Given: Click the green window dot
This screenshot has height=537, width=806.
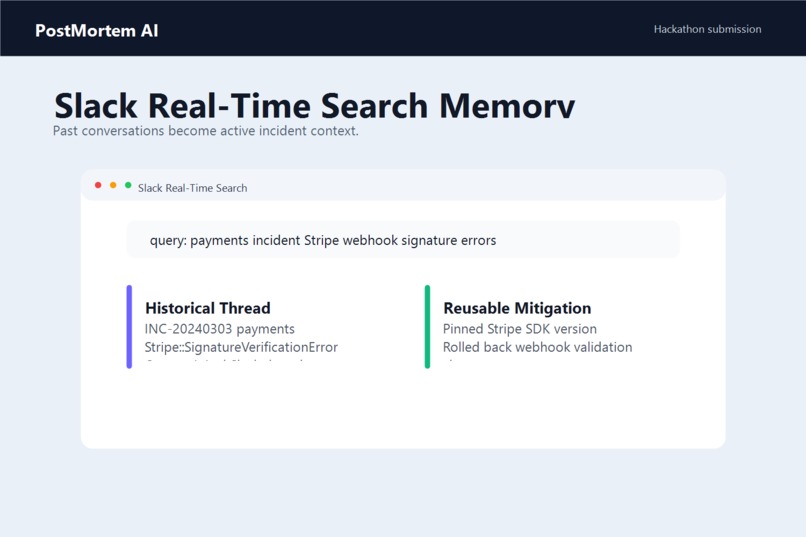Looking at the screenshot, I should tap(128, 185).
